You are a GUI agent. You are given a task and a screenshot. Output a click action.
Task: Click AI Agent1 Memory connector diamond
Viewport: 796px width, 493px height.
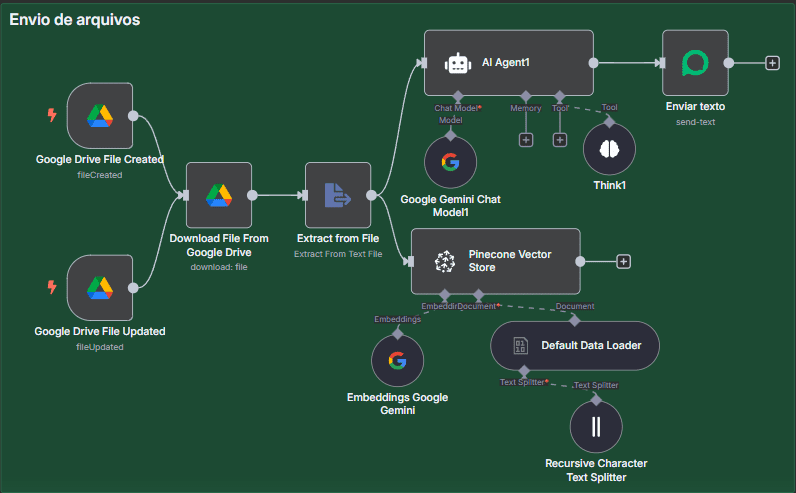point(526,96)
